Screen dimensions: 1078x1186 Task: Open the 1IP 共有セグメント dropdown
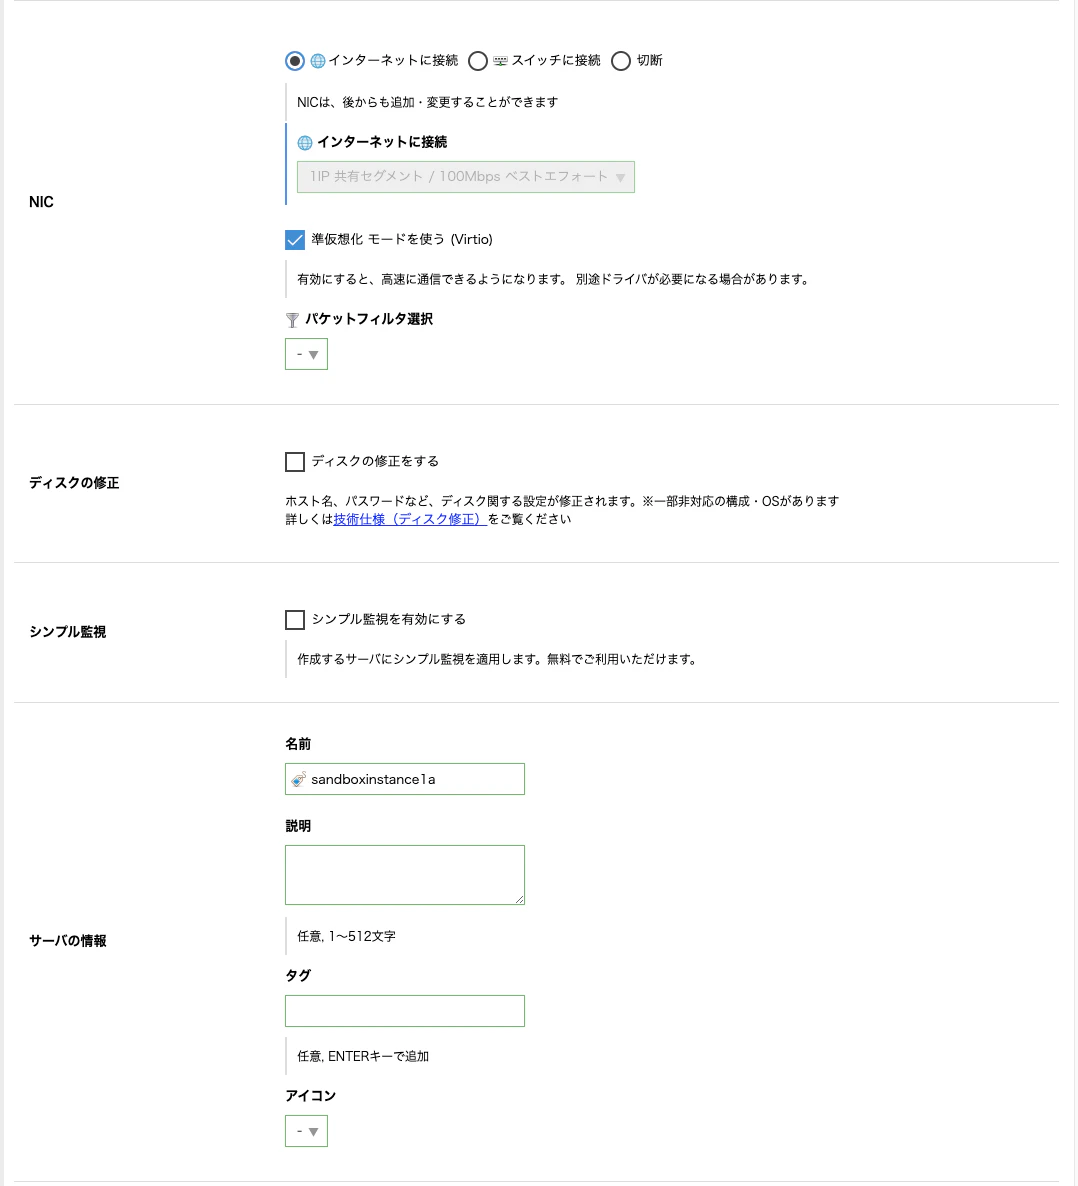466,176
